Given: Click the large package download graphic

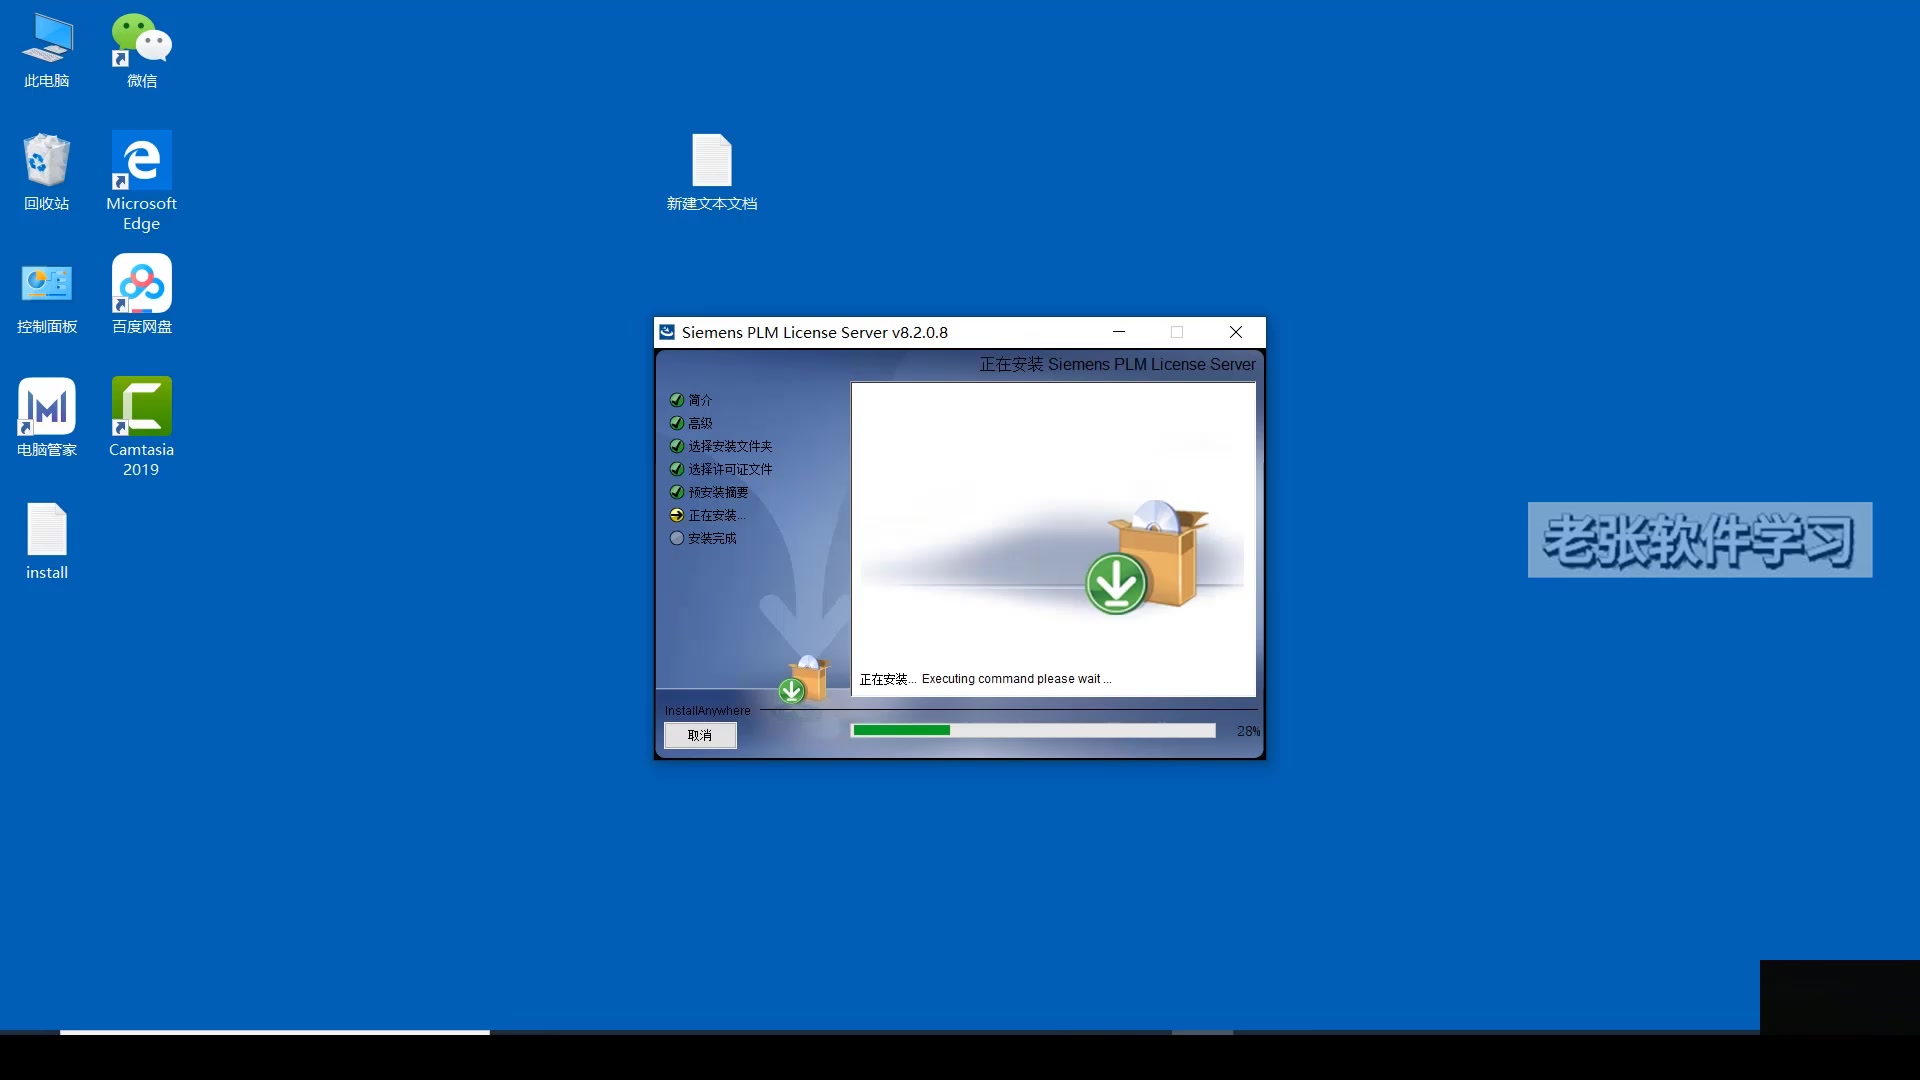Looking at the screenshot, I should tap(1148, 557).
